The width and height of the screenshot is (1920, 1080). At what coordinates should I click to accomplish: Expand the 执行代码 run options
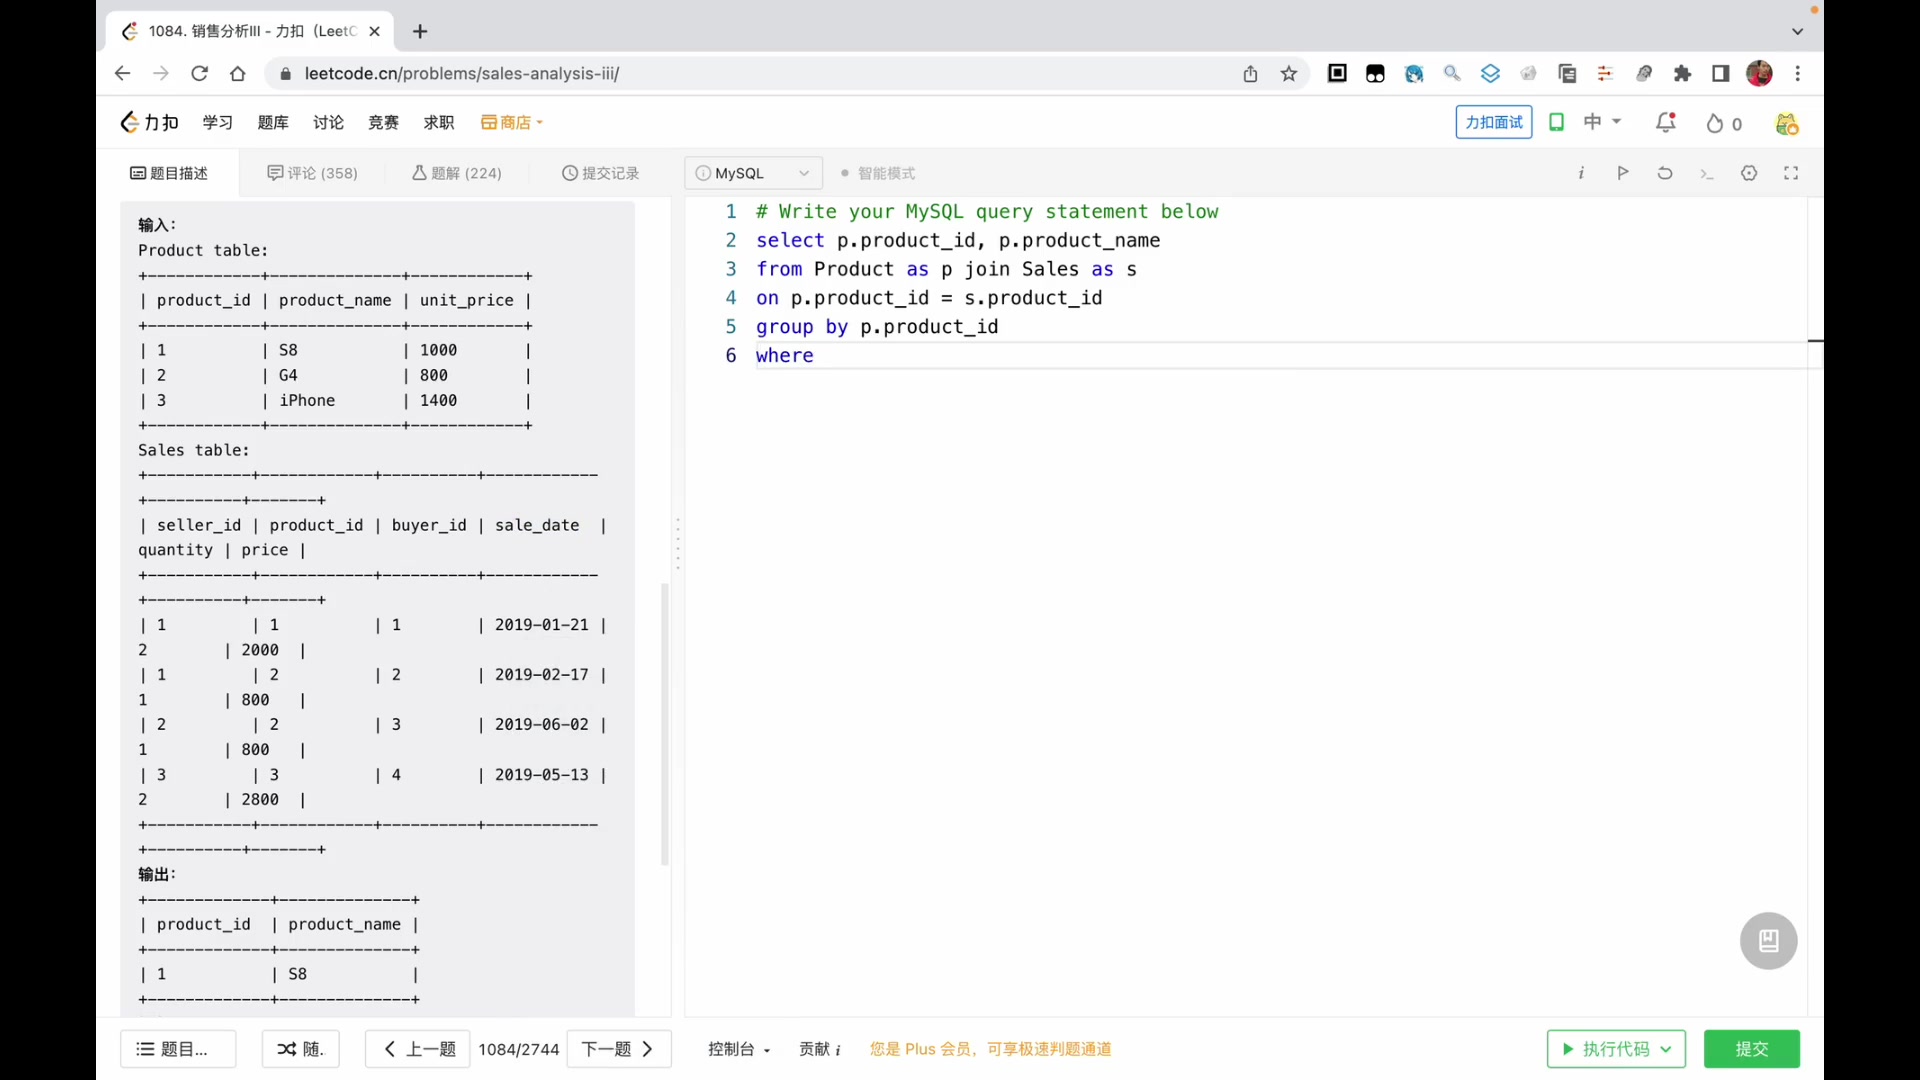point(1666,1049)
